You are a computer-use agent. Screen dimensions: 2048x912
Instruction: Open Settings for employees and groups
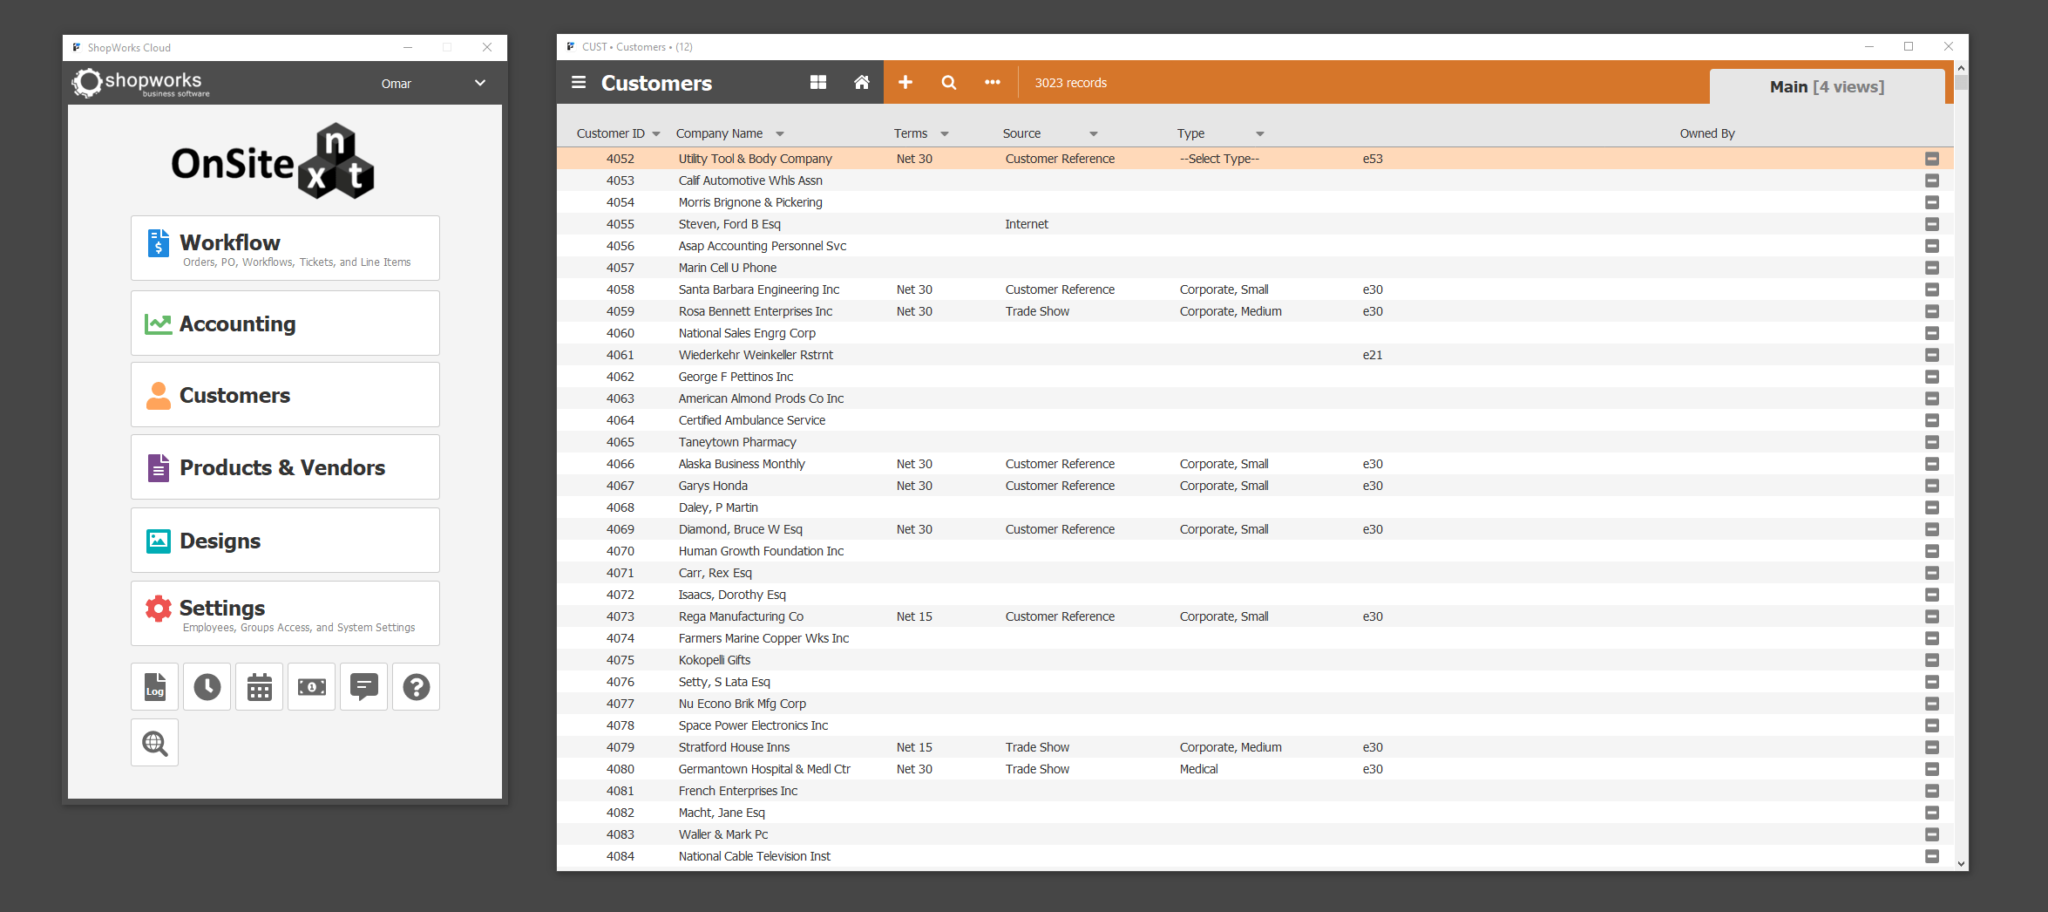point(284,613)
